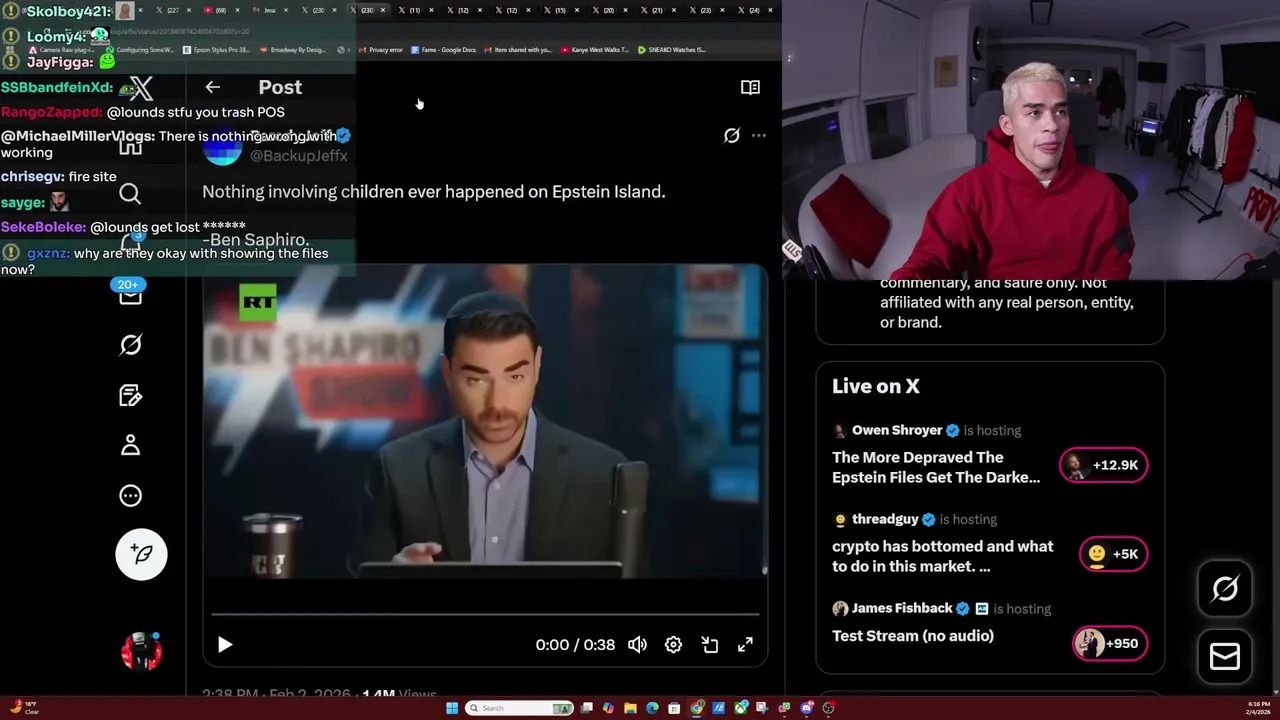The height and width of the screenshot is (720, 1280).
Task: Open threadguy's crypto stream
Action: [x=942, y=556]
